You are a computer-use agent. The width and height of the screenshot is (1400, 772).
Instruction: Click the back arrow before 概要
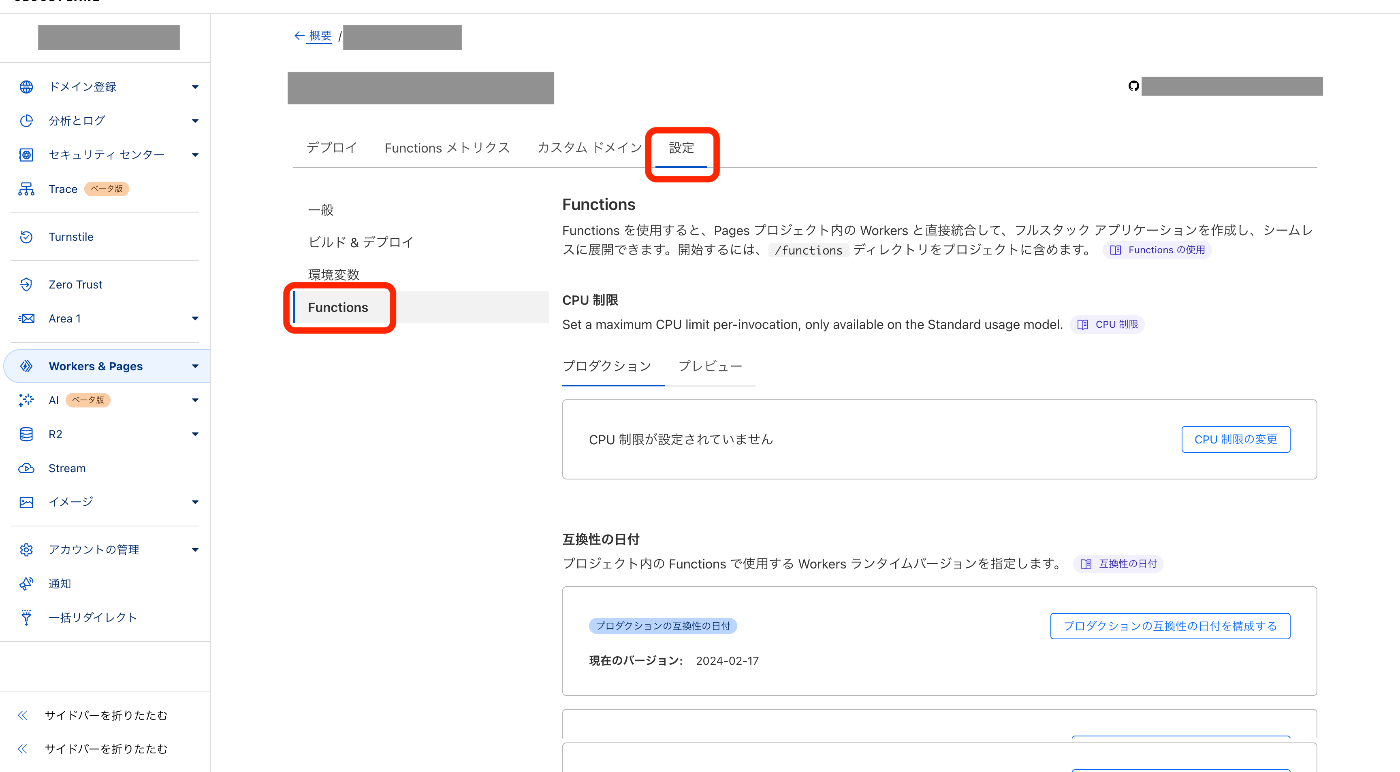click(299, 36)
